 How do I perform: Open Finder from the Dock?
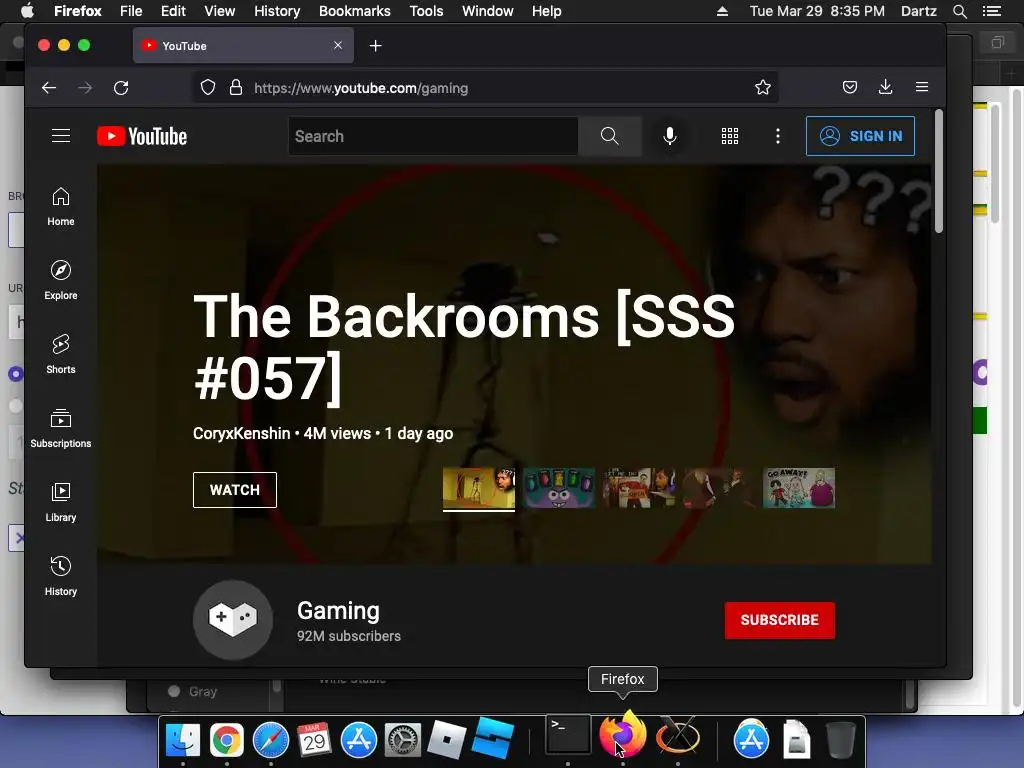coord(183,740)
